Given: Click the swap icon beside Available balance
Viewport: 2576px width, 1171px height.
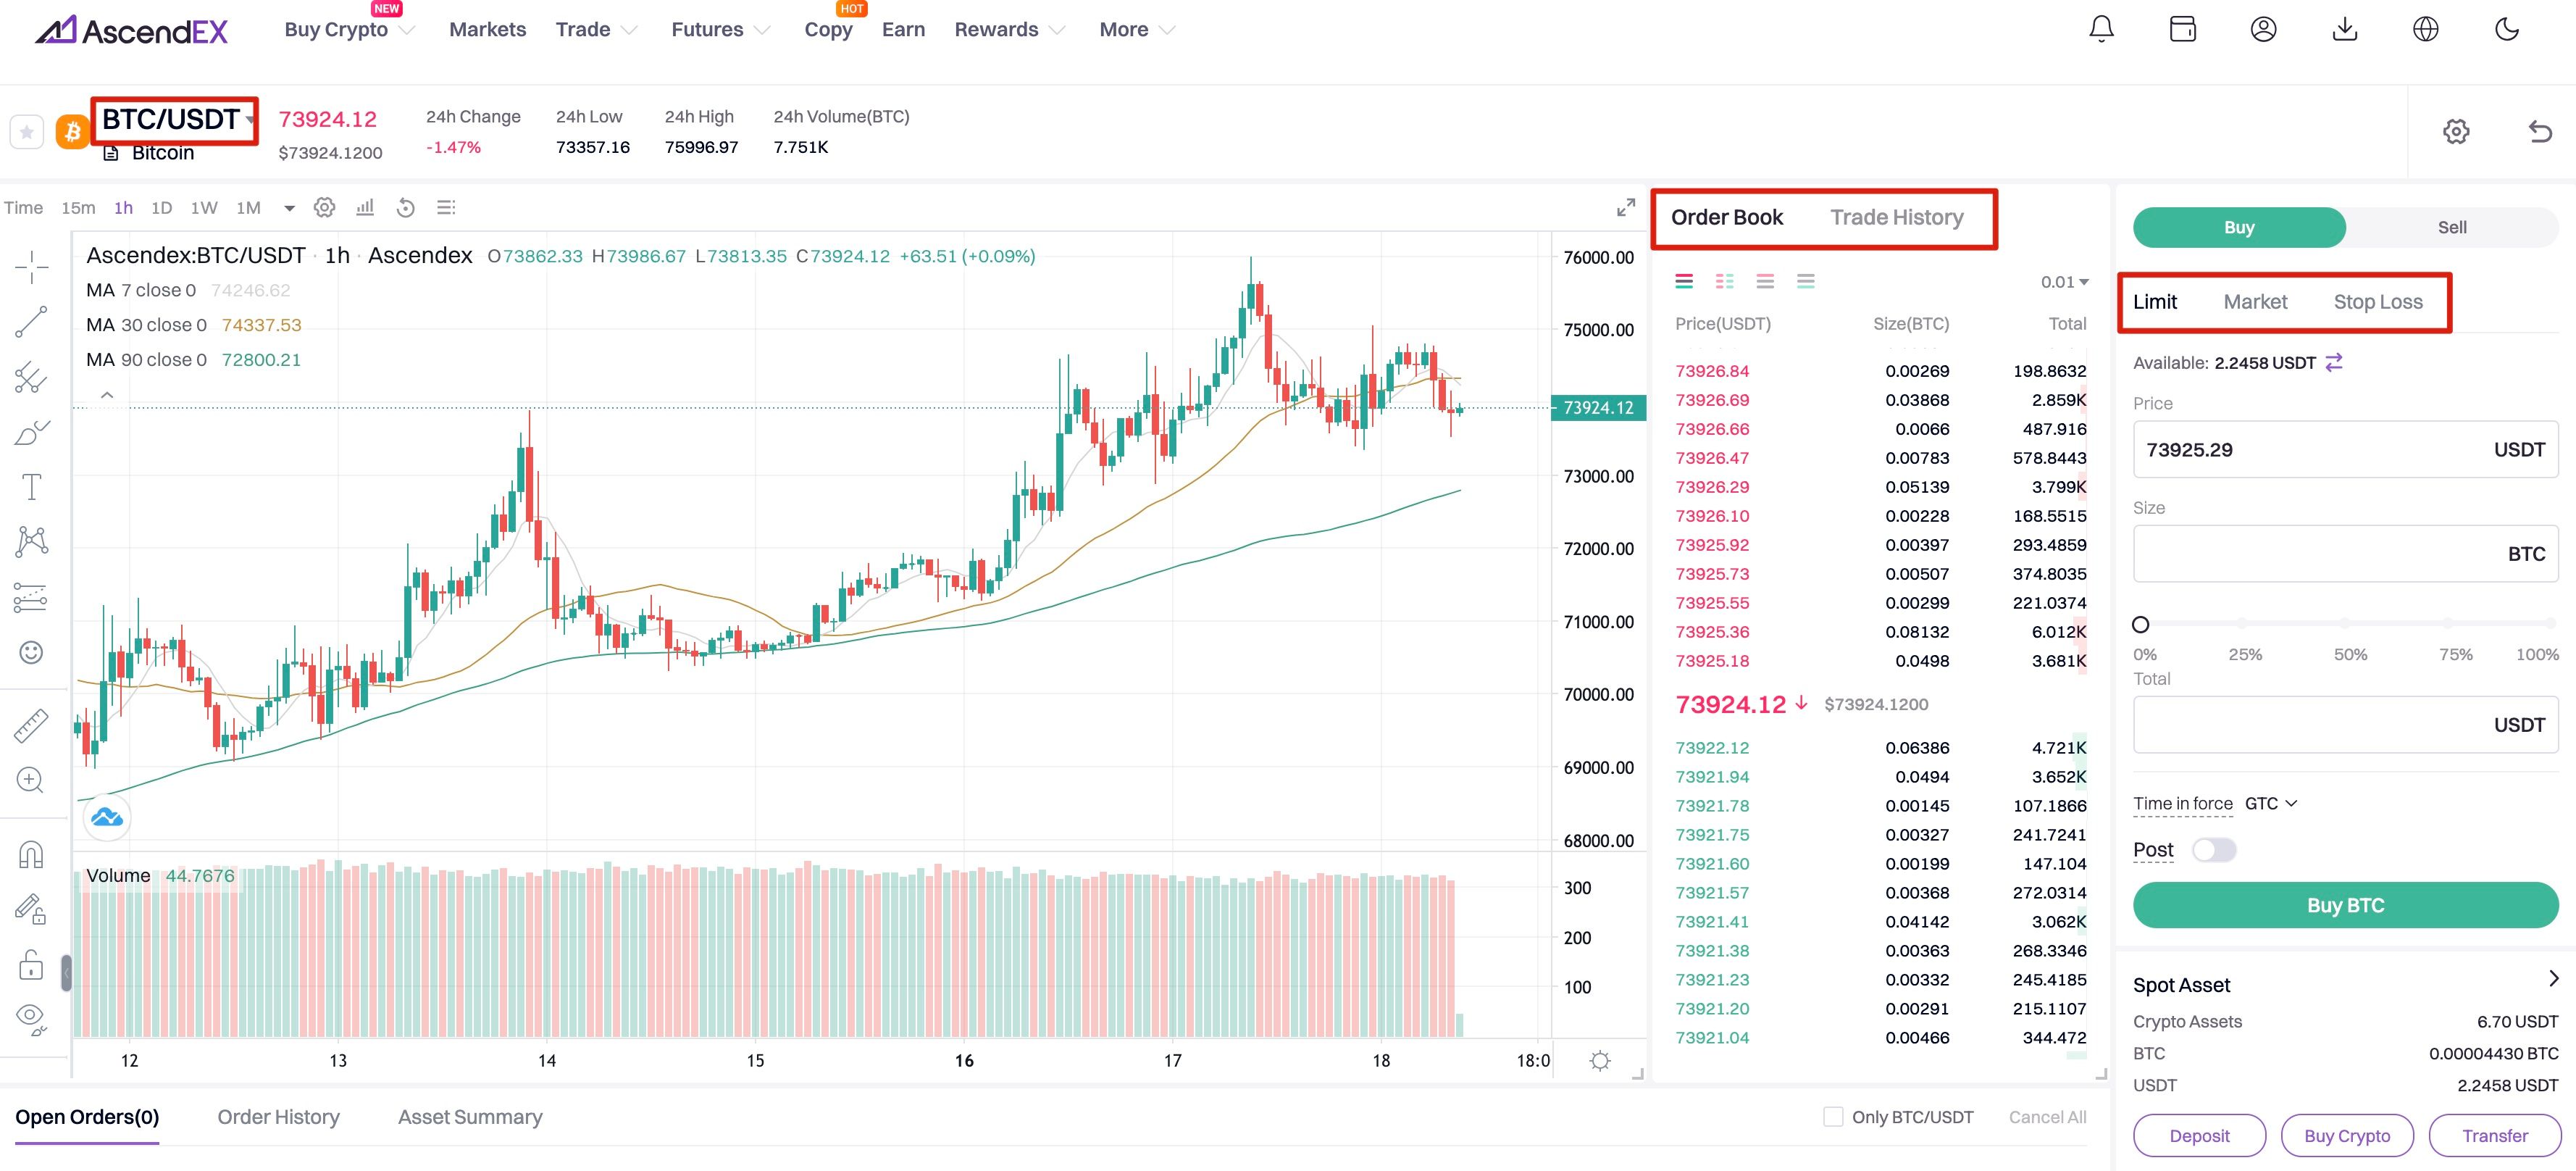Looking at the screenshot, I should coord(2334,363).
